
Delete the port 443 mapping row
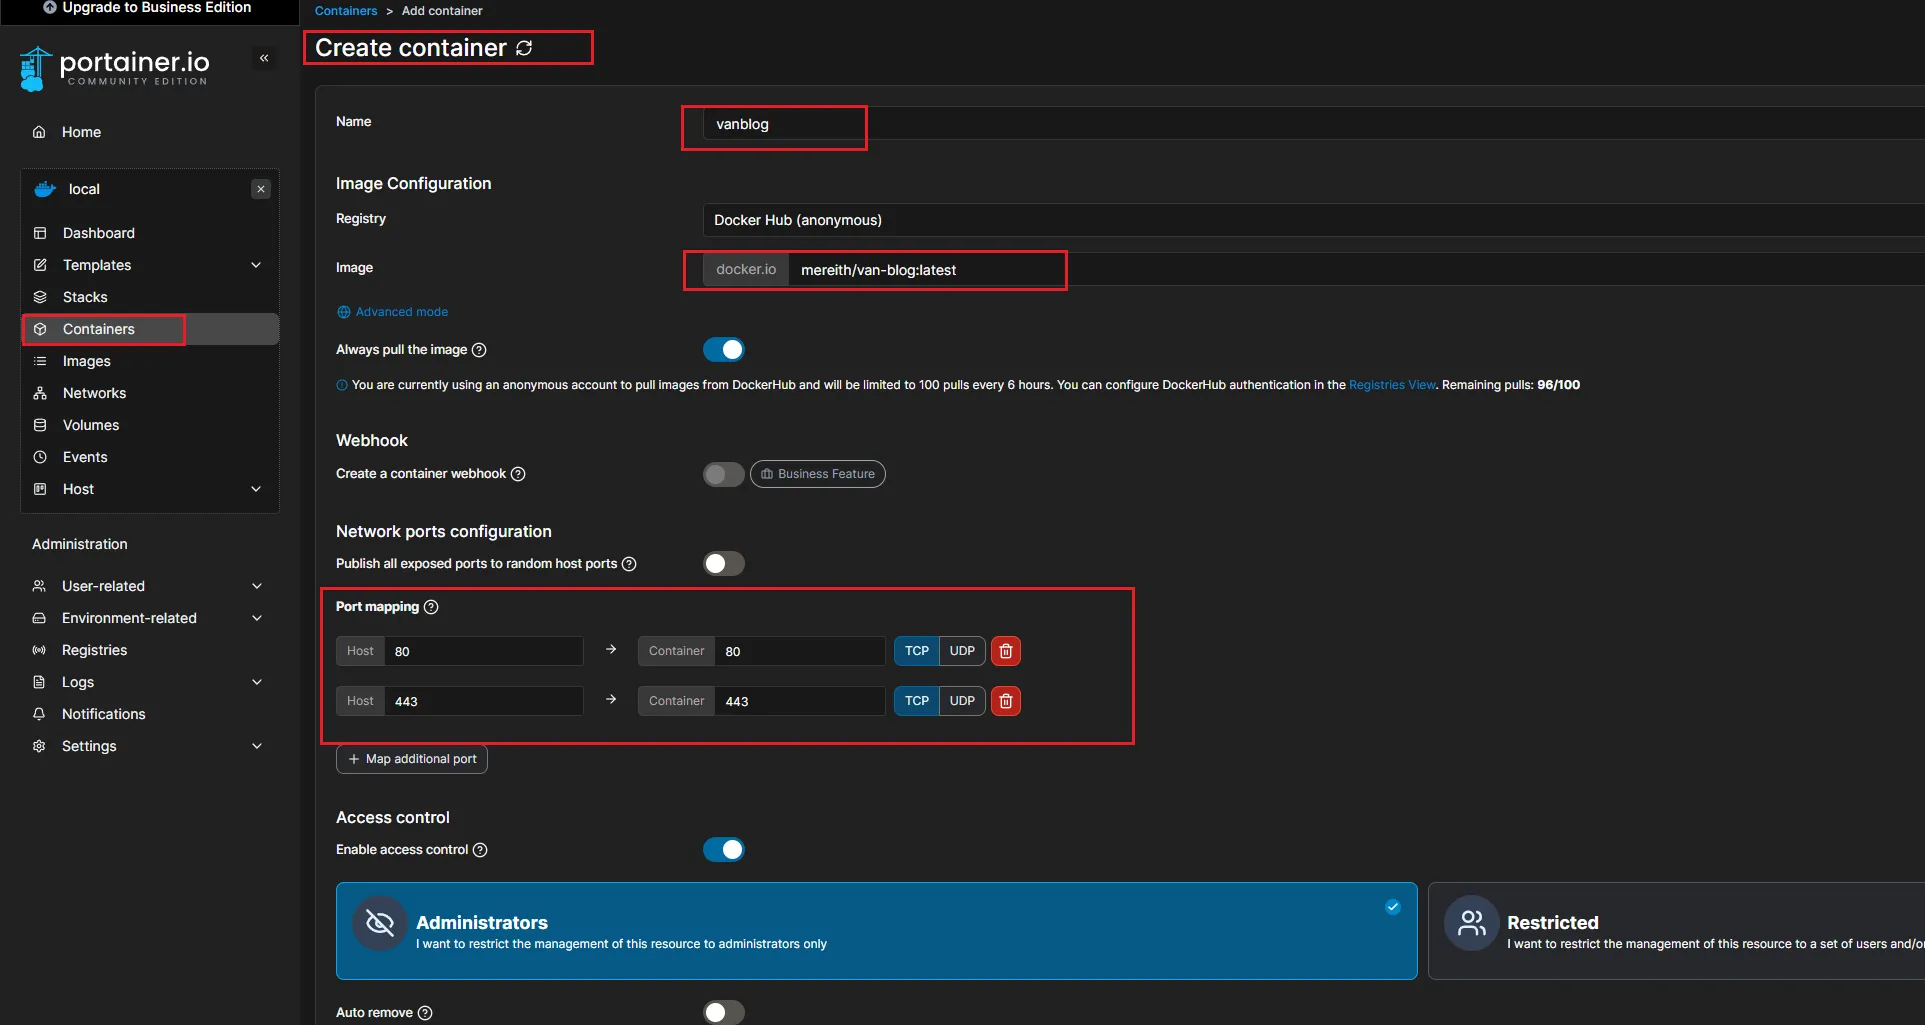click(1006, 701)
